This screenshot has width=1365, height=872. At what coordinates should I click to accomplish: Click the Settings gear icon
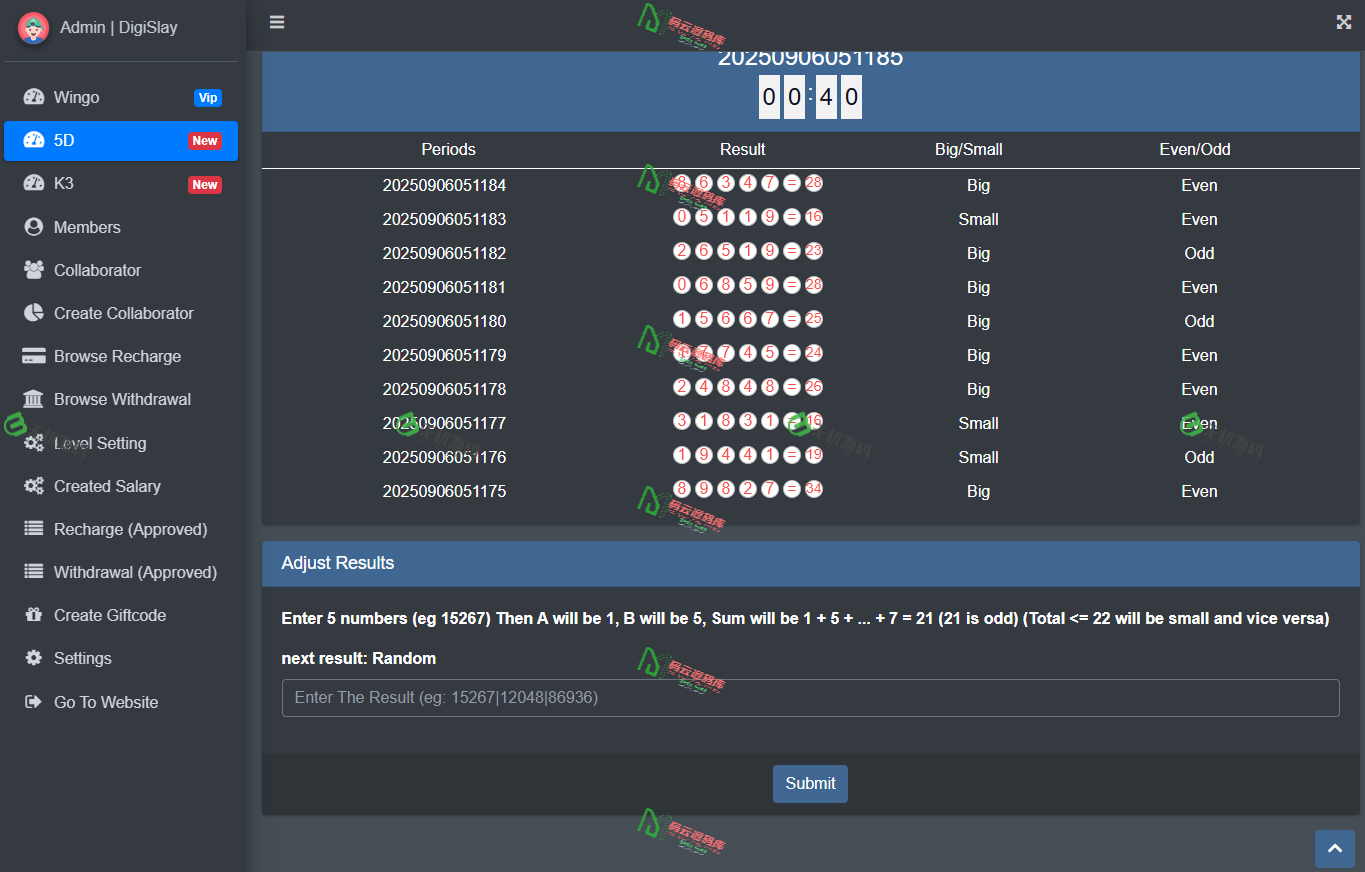(x=34, y=658)
